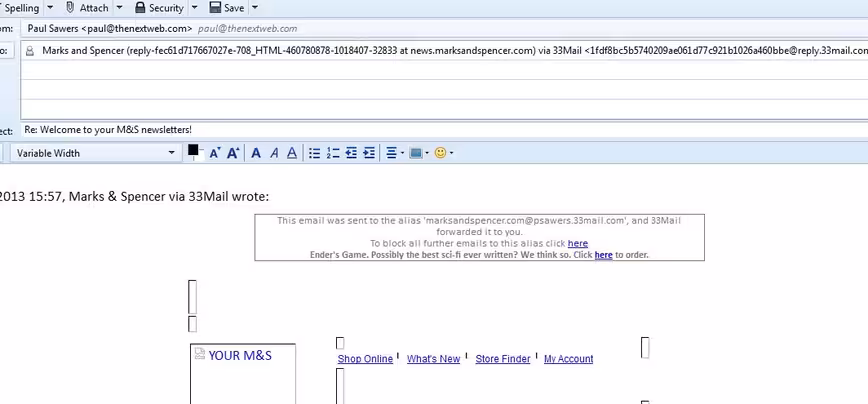
Task: Toggle underline text formatting
Action: click(292, 153)
